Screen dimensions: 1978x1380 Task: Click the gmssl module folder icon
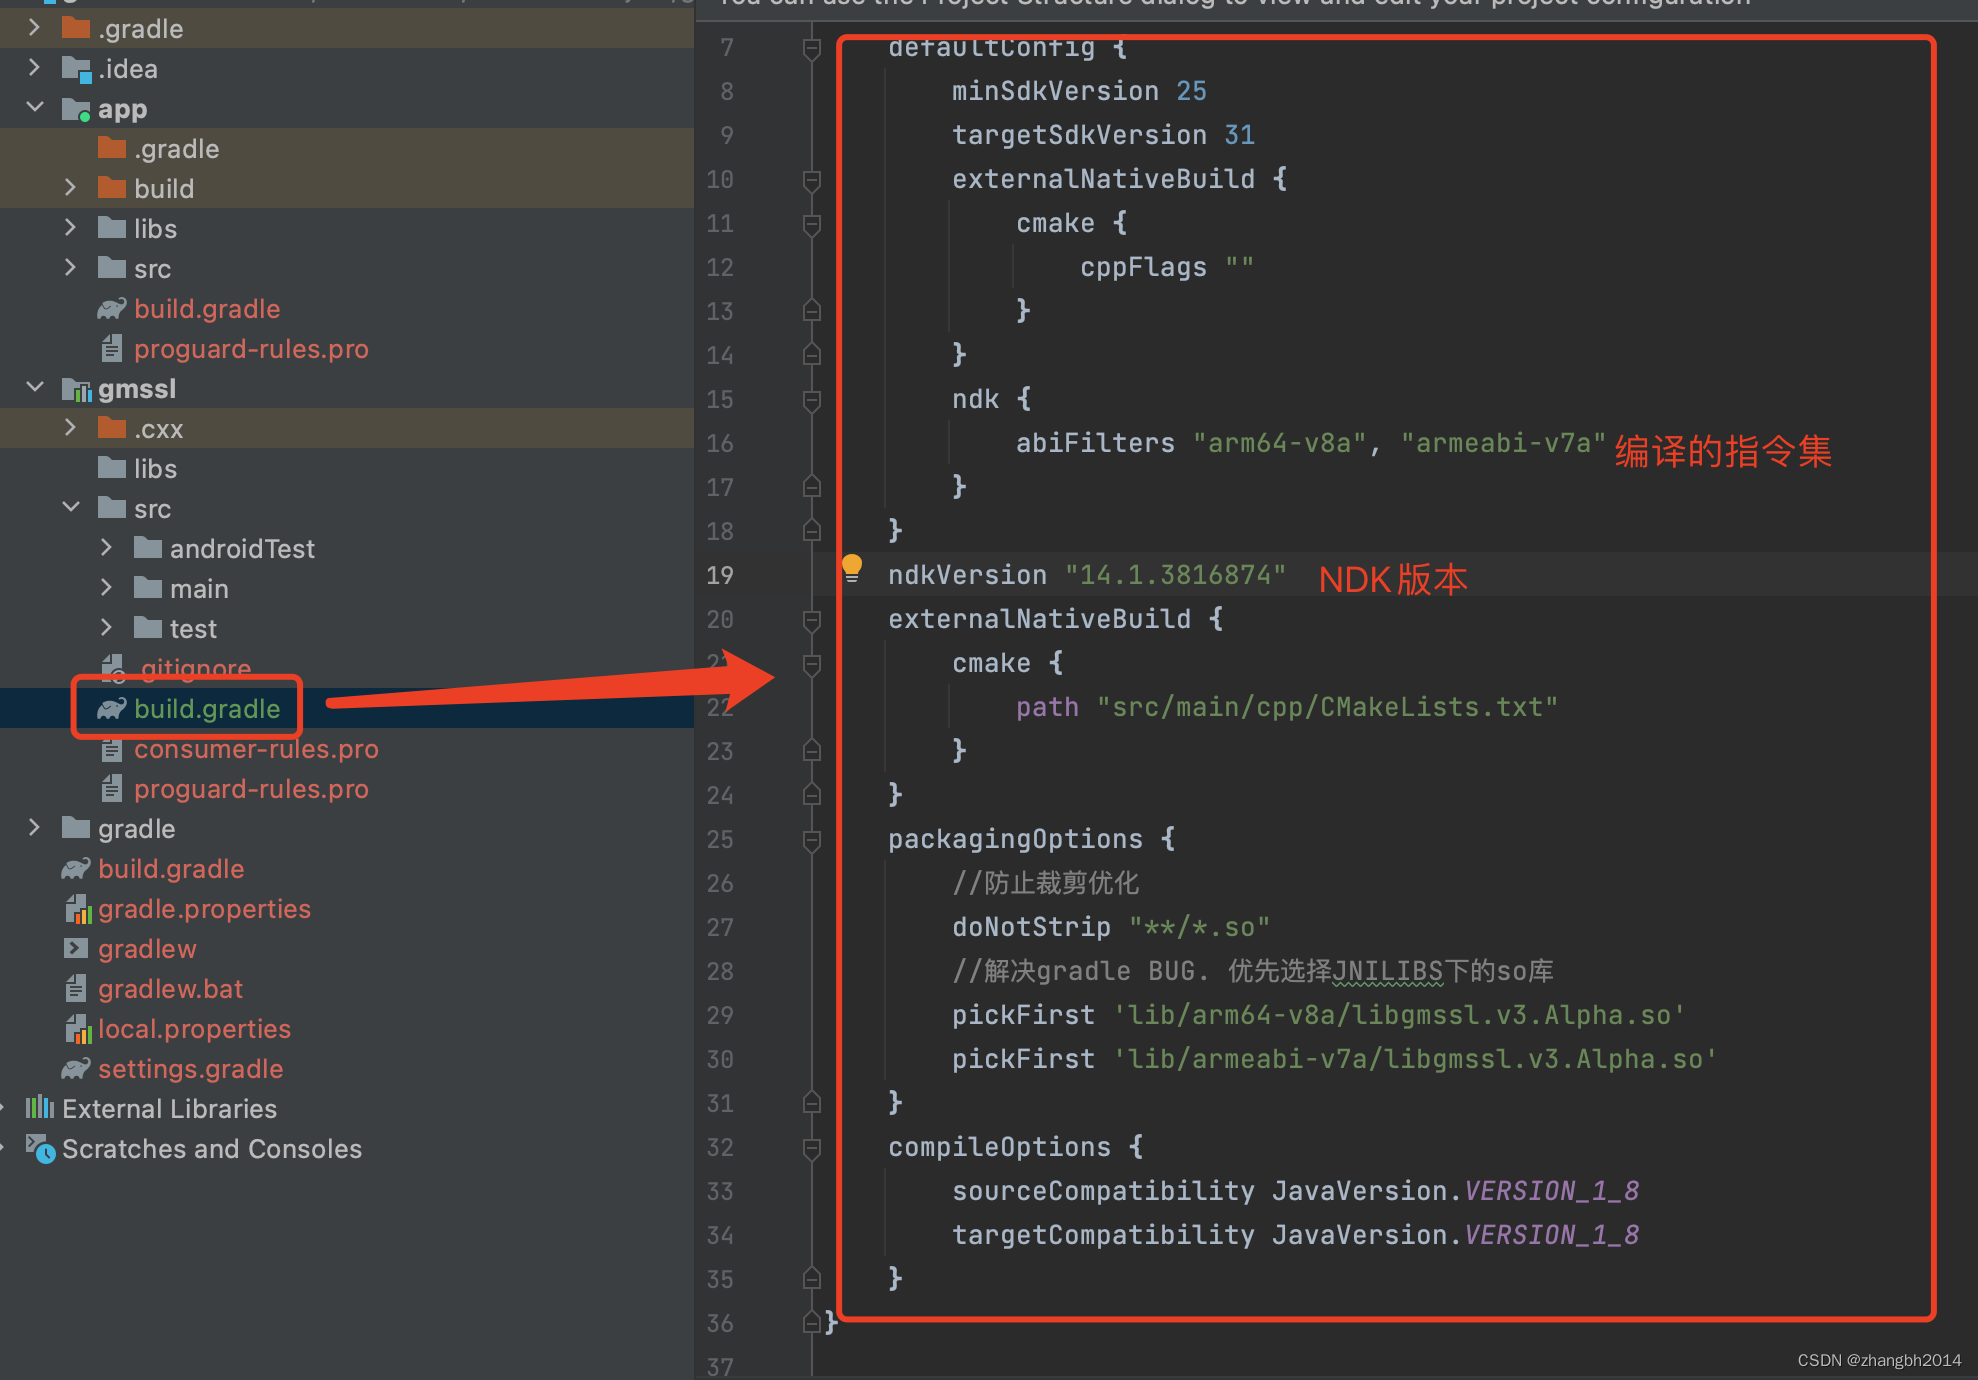(76, 389)
